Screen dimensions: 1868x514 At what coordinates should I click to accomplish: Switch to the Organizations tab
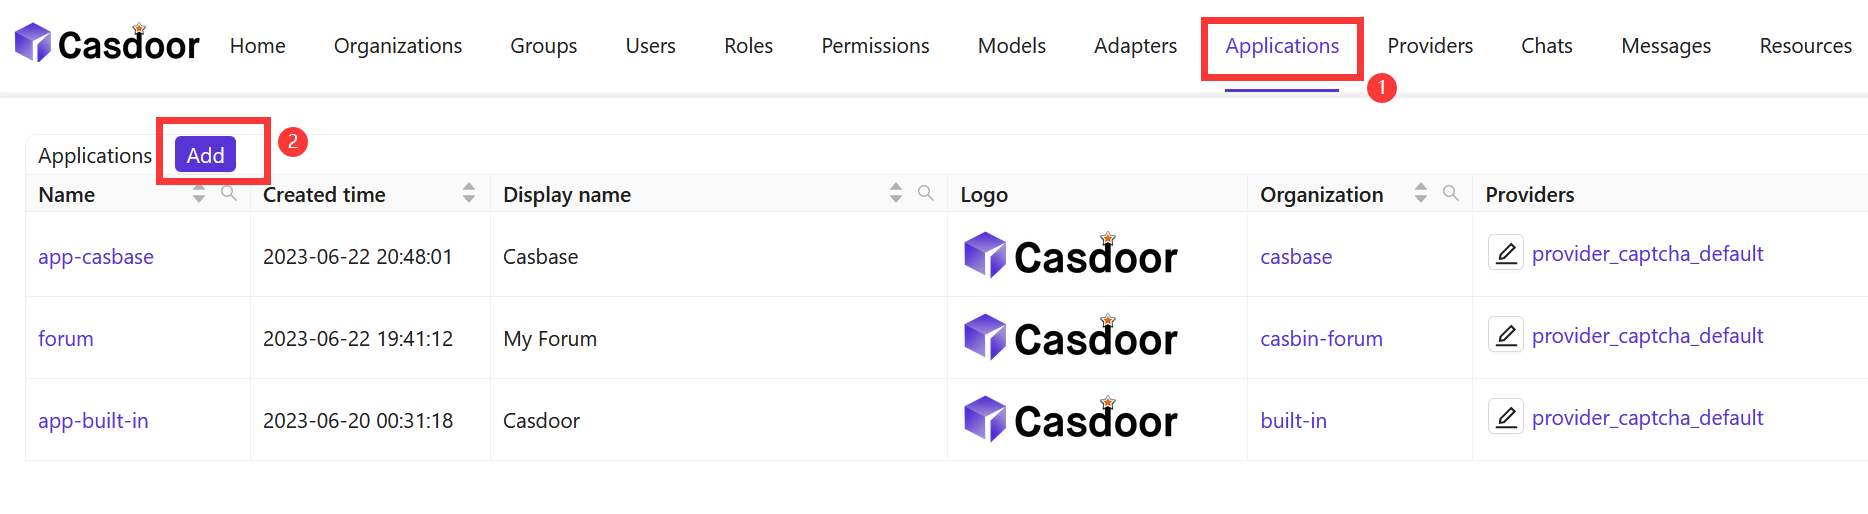point(398,46)
